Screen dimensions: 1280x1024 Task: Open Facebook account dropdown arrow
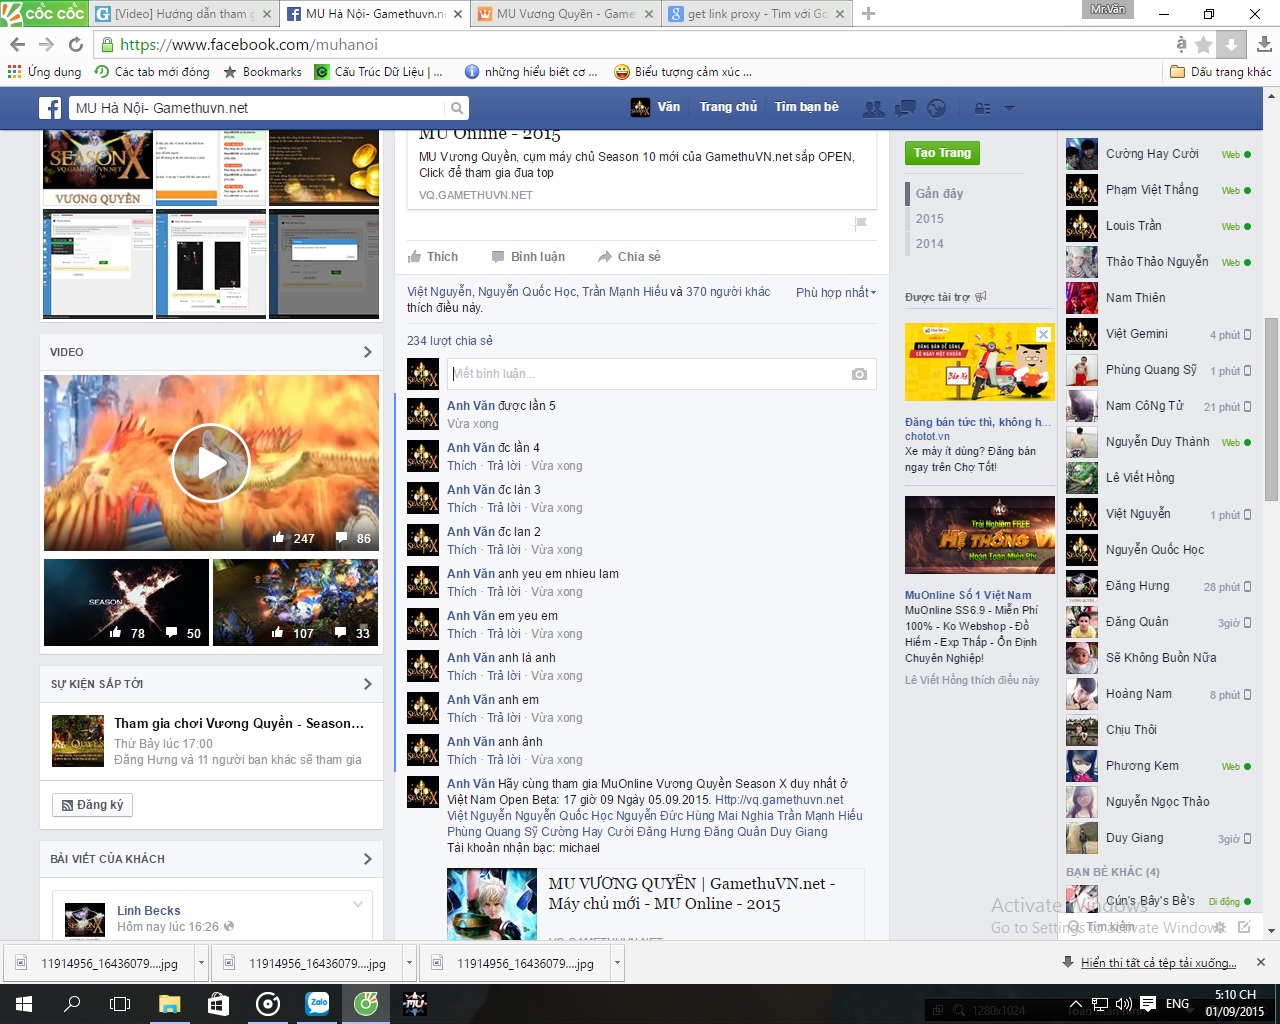tap(1009, 108)
